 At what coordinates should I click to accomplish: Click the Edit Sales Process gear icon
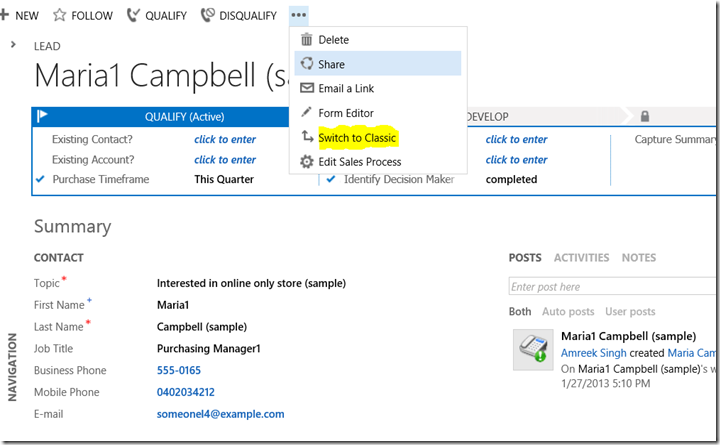point(307,161)
